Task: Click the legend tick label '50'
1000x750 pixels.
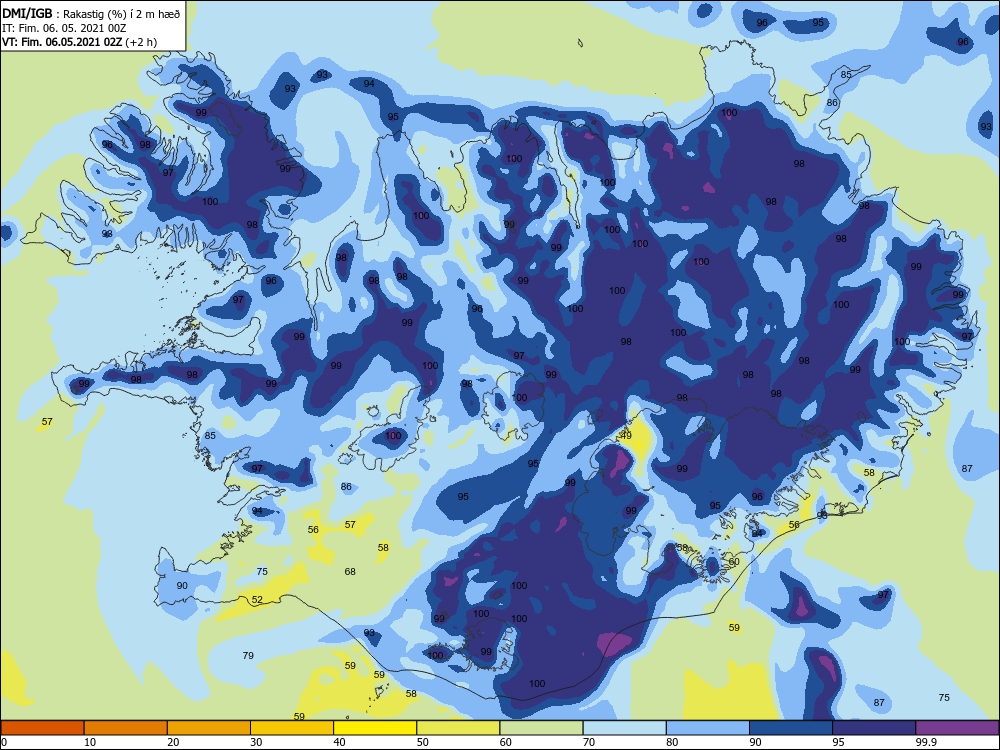Action: 423,742
